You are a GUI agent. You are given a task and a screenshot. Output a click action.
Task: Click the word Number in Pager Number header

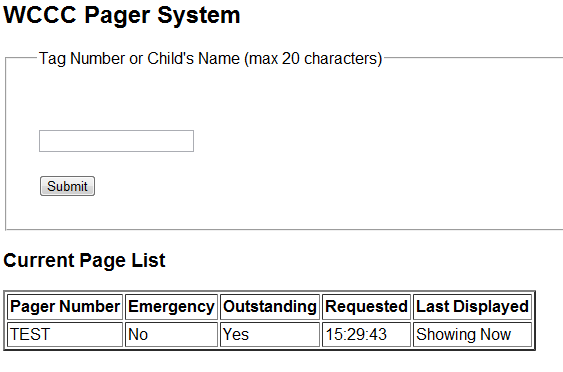coord(90,307)
